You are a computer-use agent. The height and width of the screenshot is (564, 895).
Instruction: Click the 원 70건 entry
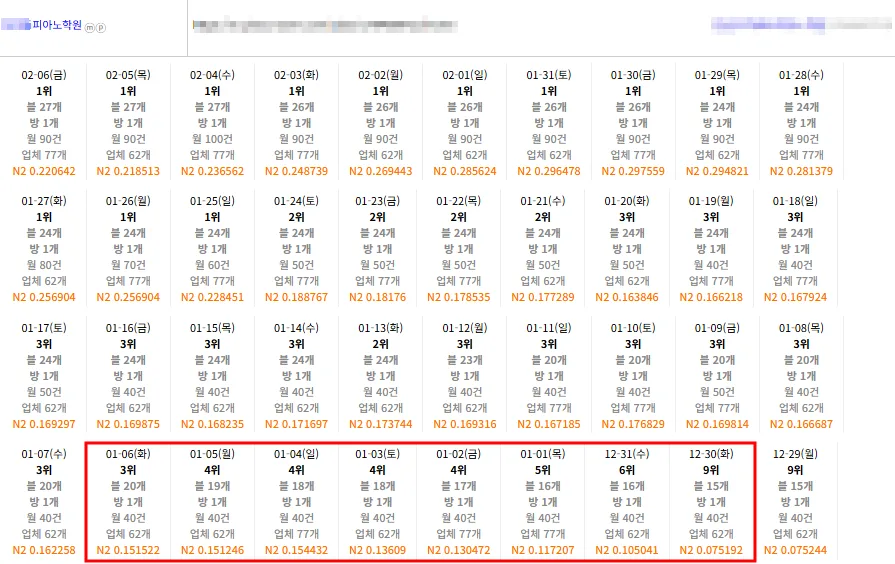point(128,265)
